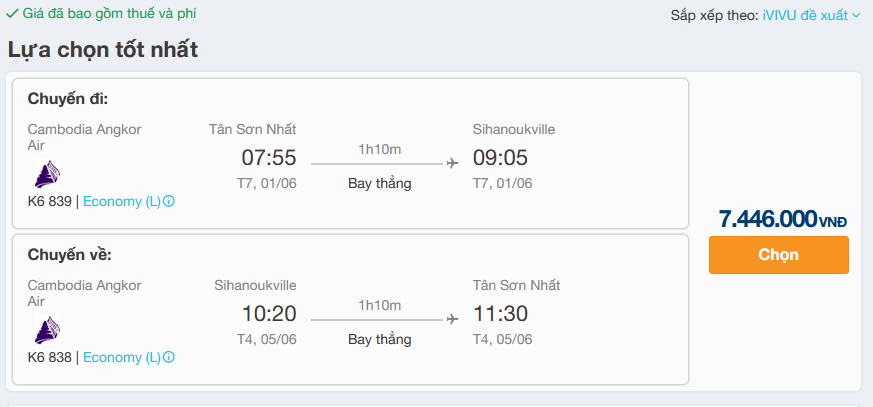Click the airplane icon on return route
Image resolution: width=873 pixels, height=407 pixels.
[x=452, y=319]
